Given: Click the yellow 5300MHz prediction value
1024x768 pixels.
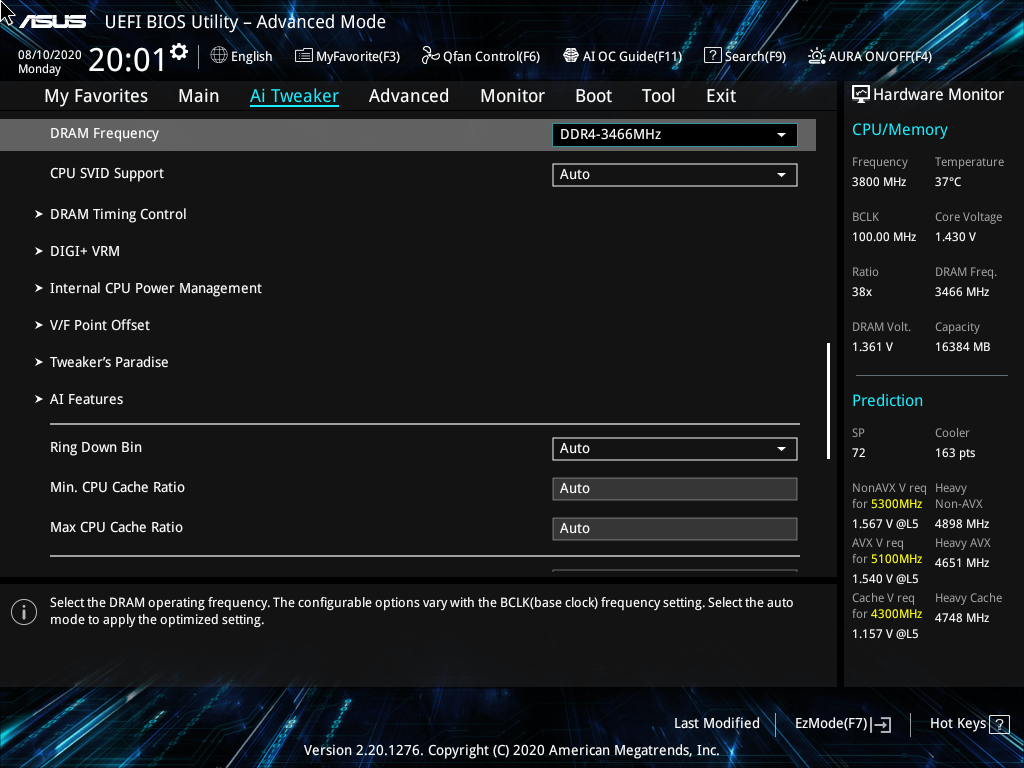Looking at the screenshot, I should [x=897, y=504].
